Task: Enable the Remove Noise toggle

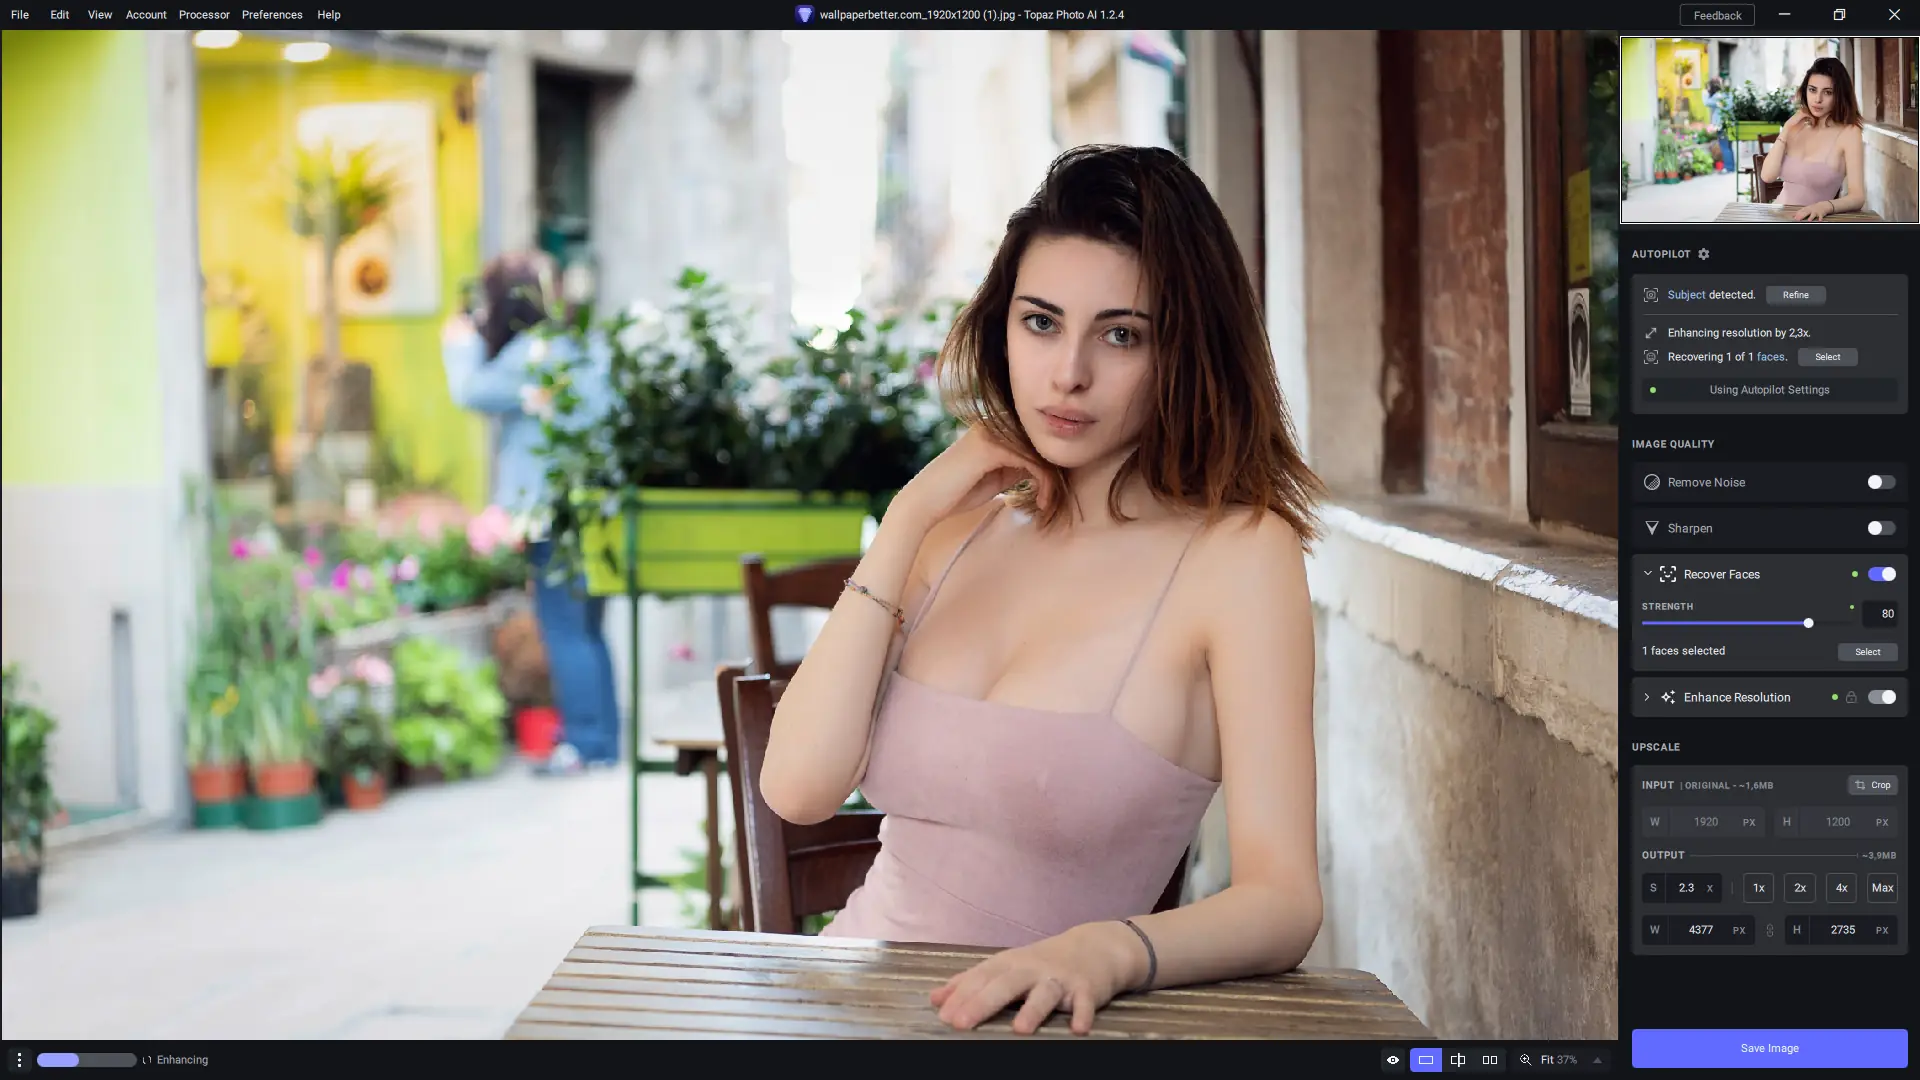Action: click(x=1880, y=482)
